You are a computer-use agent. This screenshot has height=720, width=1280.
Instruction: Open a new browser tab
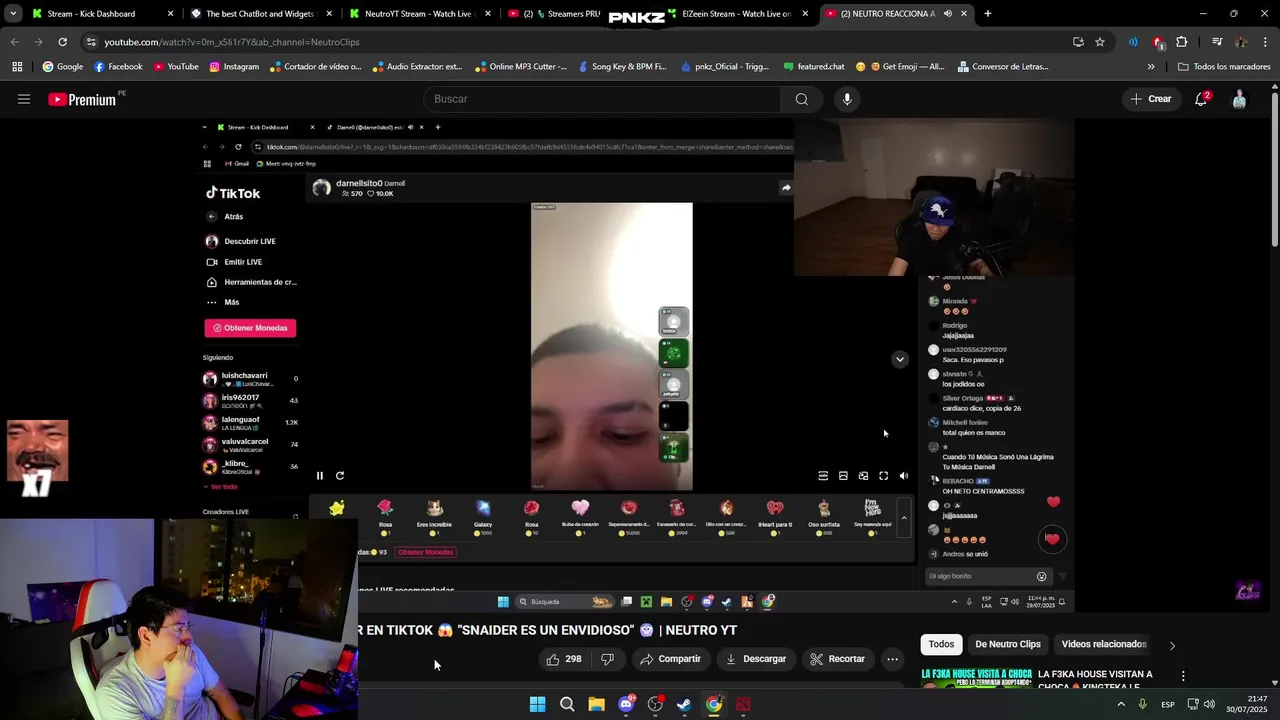[x=988, y=14]
